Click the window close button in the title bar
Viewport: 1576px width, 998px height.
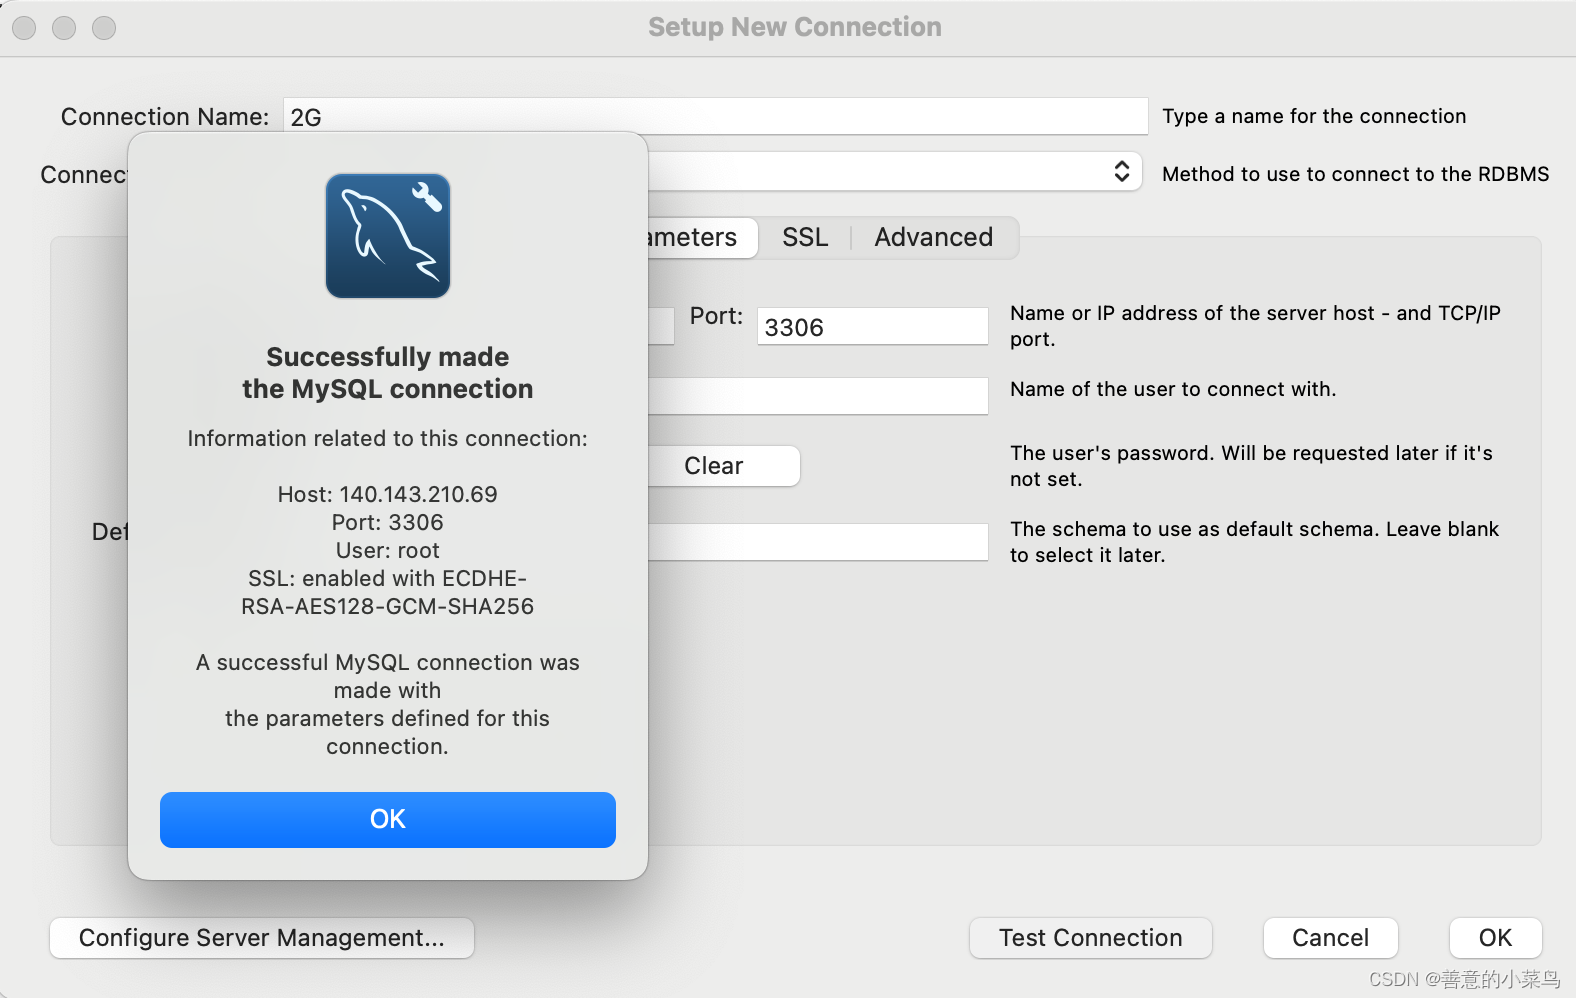(x=25, y=28)
